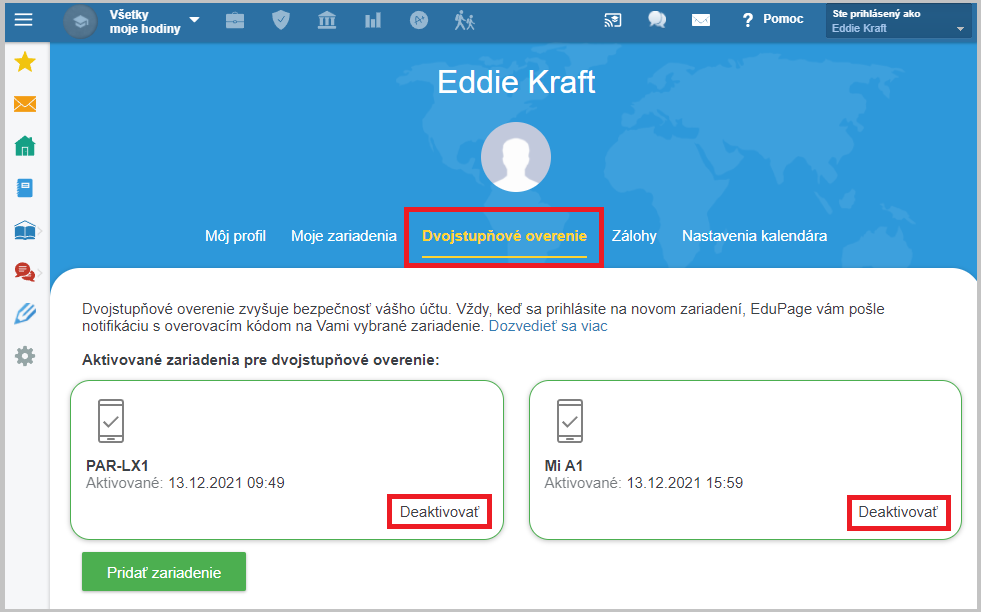Click the shield checkmark icon
Screen dimensions: 981x612
point(281,20)
